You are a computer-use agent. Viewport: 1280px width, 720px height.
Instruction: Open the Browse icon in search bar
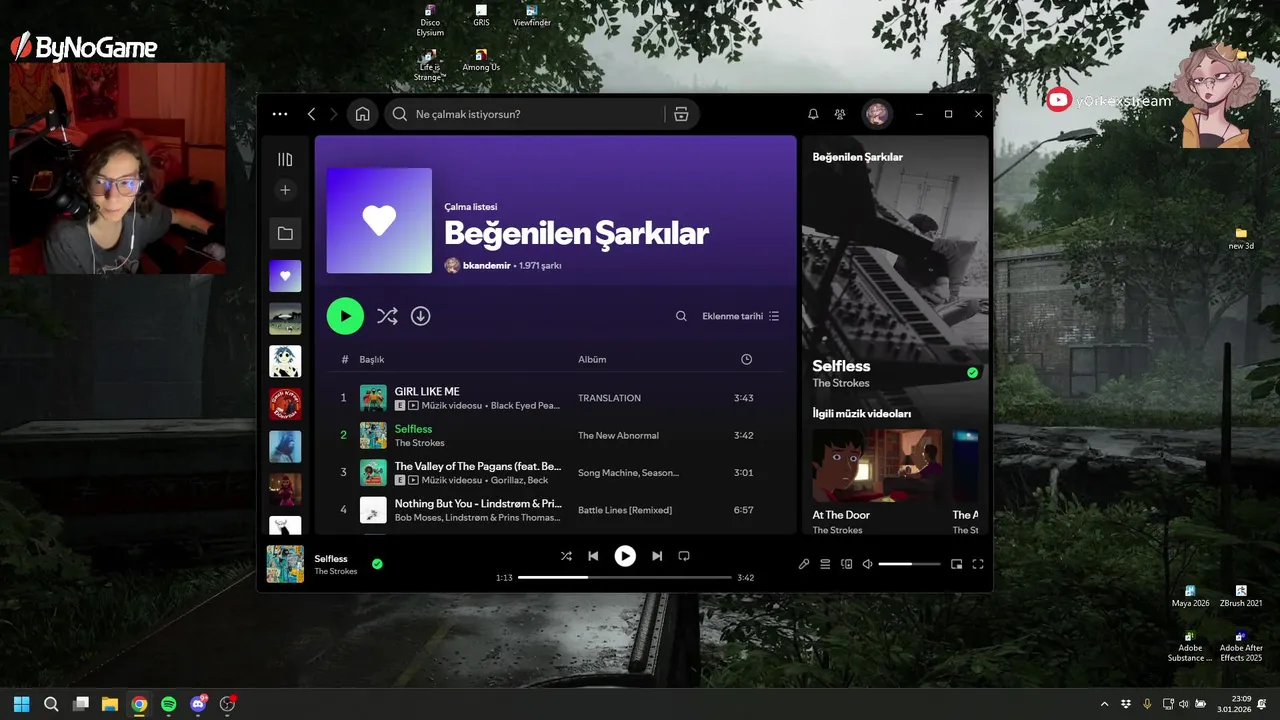[x=681, y=114]
